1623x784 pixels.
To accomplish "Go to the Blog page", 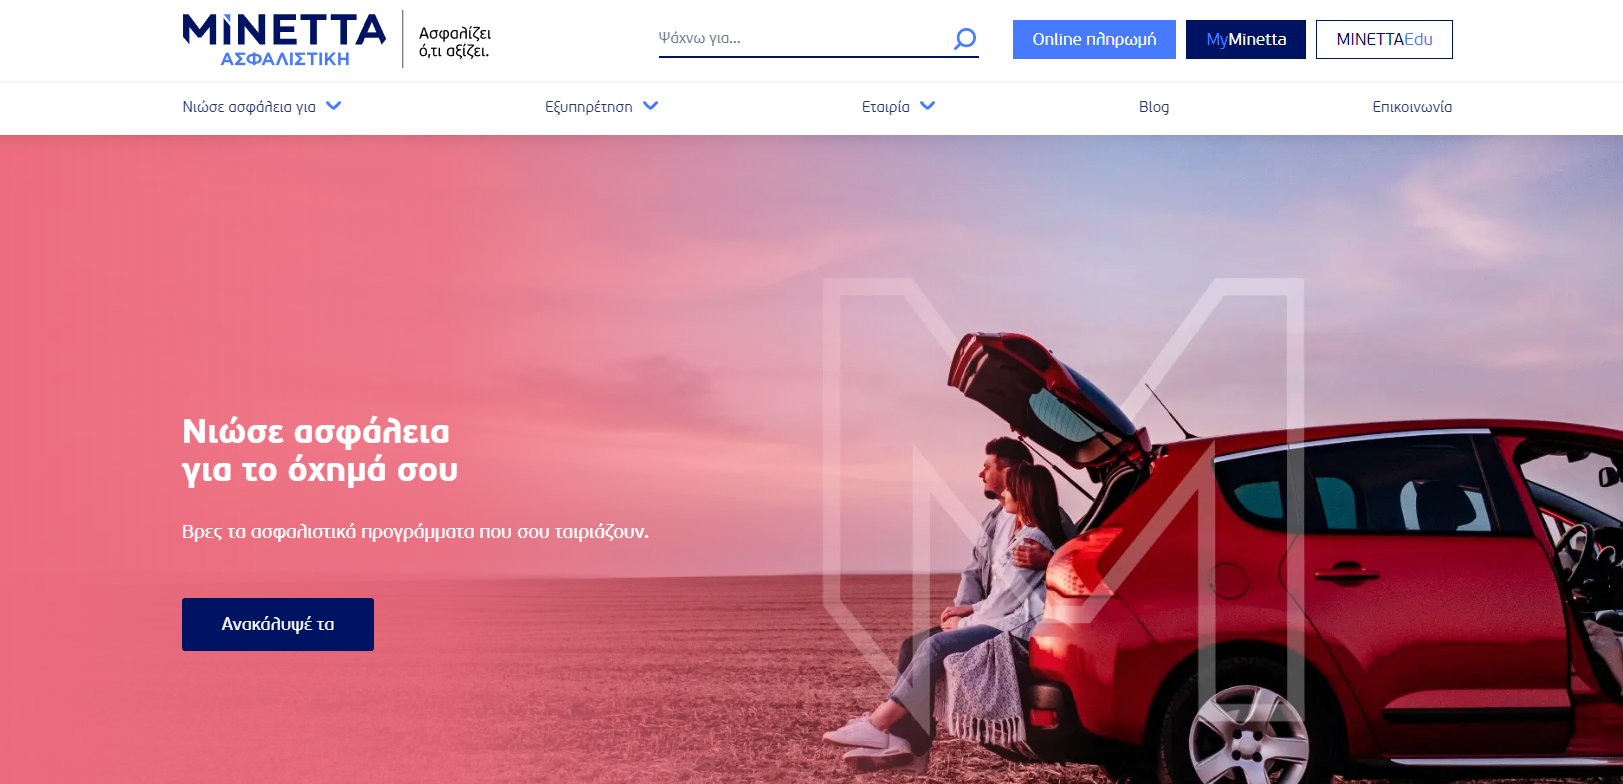I will [1154, 107].
